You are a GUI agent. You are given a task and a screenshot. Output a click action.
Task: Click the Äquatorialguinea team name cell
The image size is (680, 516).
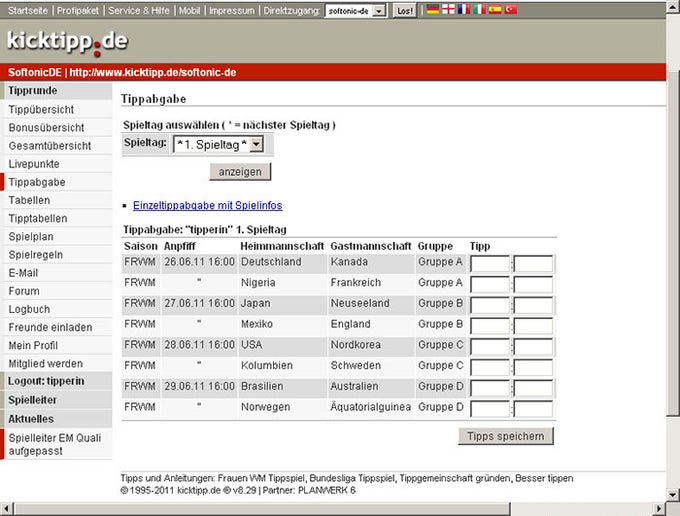pyautogui.click(x=371, y=407)
